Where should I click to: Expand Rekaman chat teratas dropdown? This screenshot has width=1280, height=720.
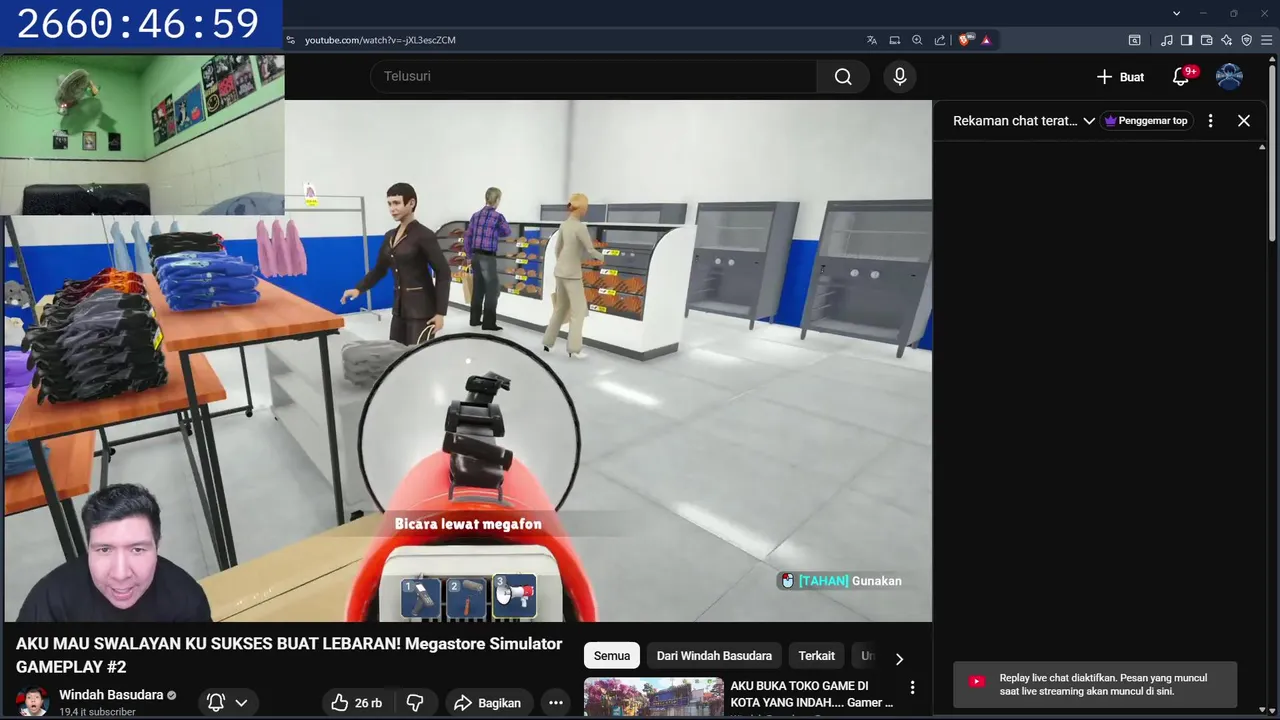(x=1024, y=120)
